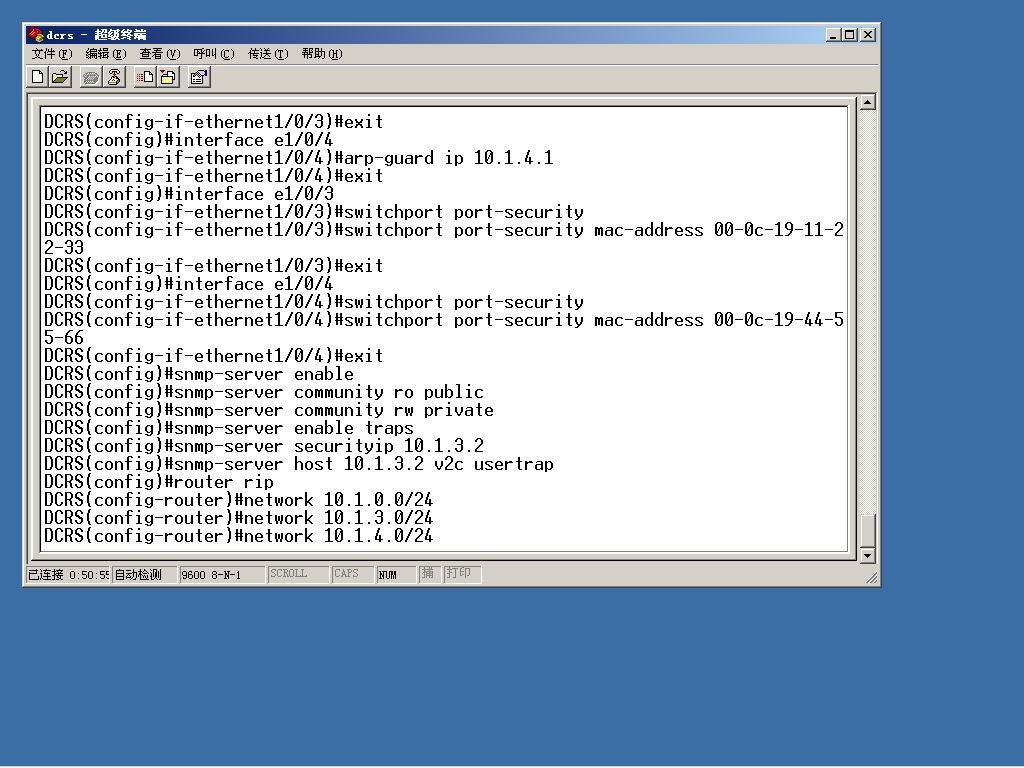1024x768 pixels.
Task: Click the wrapped '2-33' MAC address fragment
Action: [x=64, y=248]
